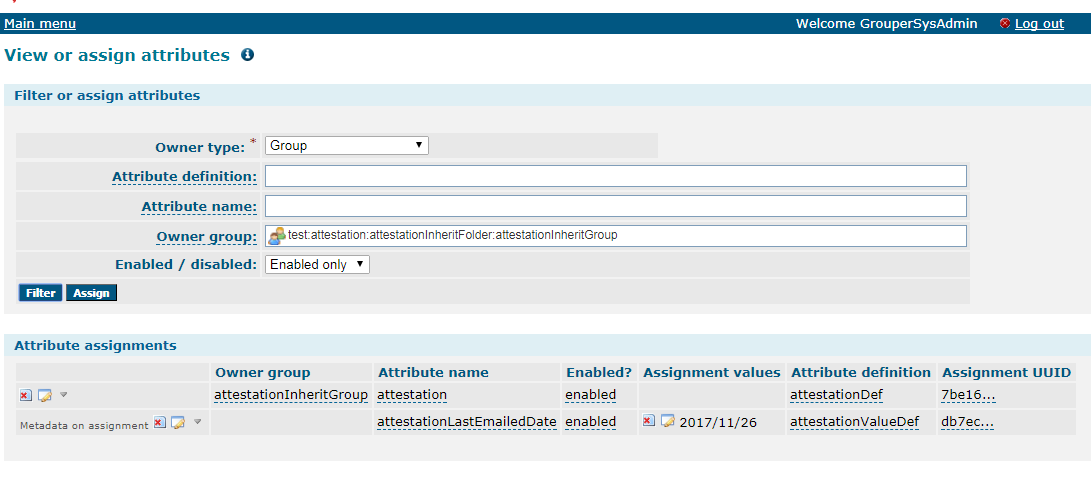Click red Log out icon
This screenshot has width=1091, height=477.
1005,24
